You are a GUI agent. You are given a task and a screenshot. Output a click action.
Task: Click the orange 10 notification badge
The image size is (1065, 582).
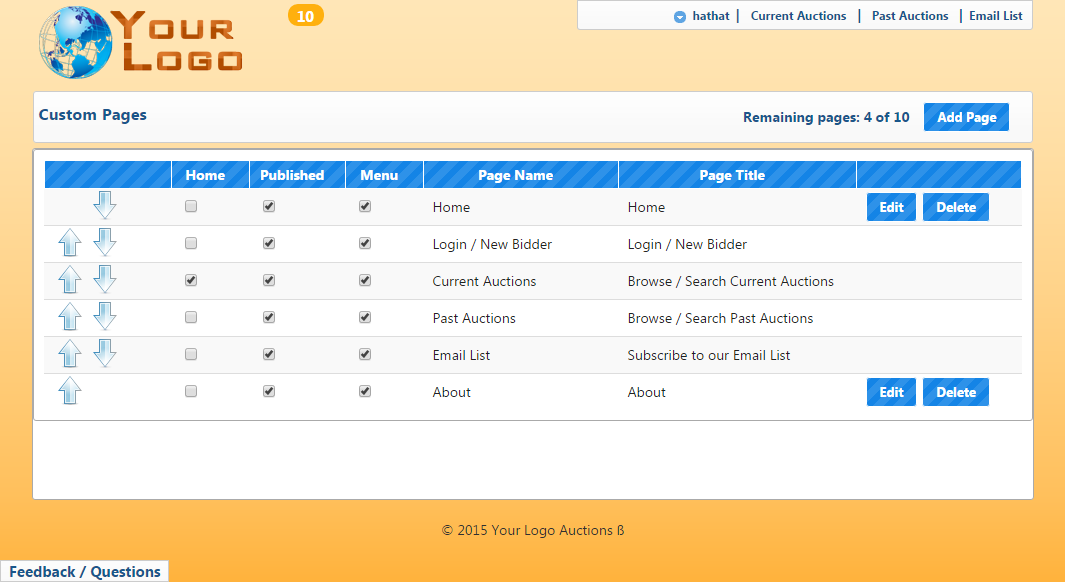coord(305,16)
